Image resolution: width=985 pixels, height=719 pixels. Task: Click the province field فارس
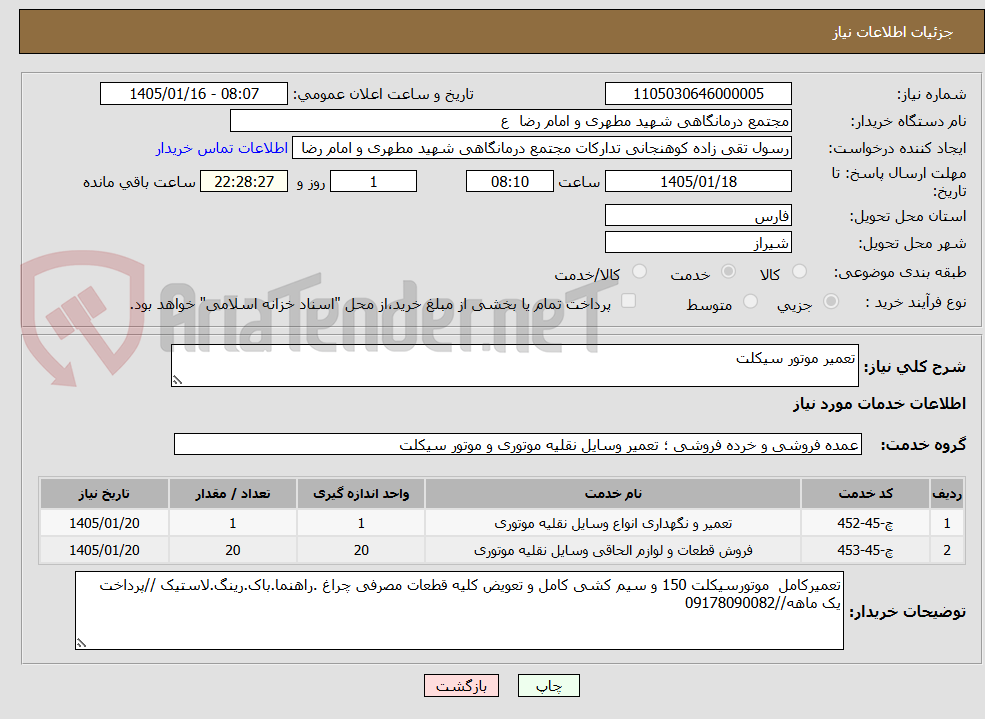[x=698, y=215]
